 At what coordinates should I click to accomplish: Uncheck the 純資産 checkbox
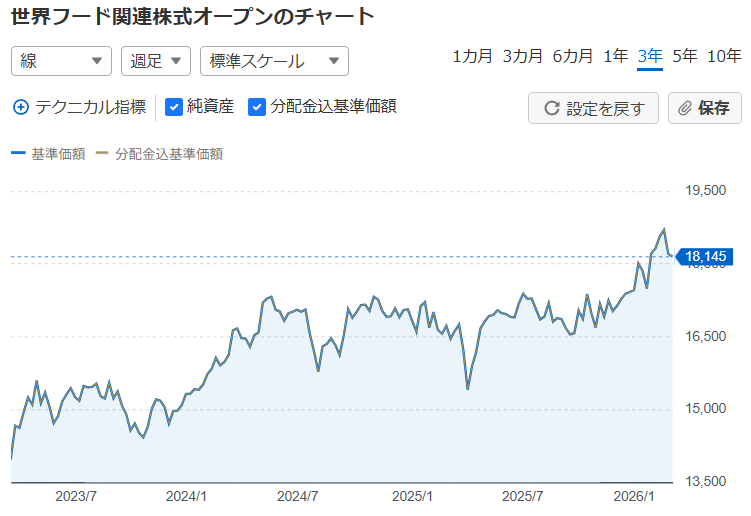click(x=173, y=106)
